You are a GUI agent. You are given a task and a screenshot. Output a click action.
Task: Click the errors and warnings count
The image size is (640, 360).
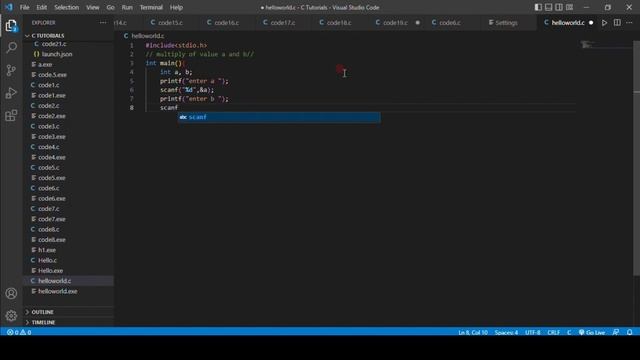[x=19, y=332]
